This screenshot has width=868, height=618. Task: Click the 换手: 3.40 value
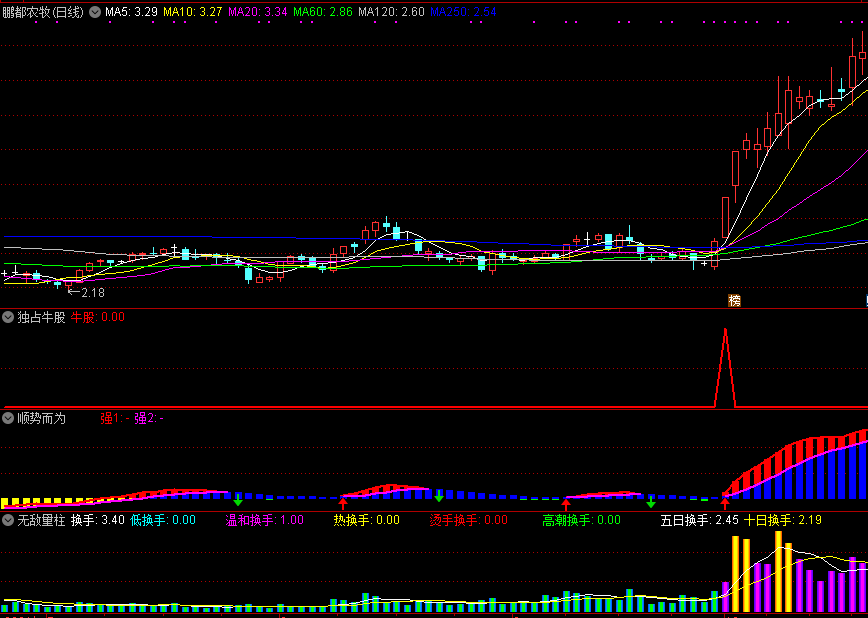(x=98, y=521)
